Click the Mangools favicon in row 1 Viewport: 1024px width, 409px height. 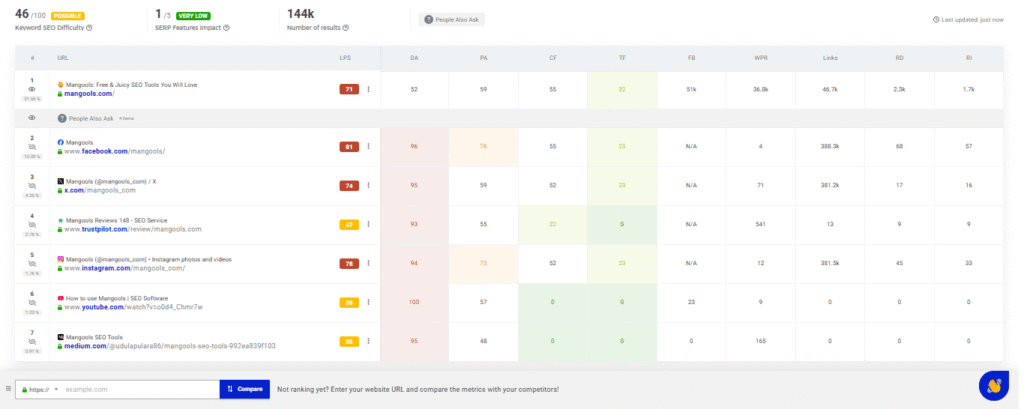point(60,85)
